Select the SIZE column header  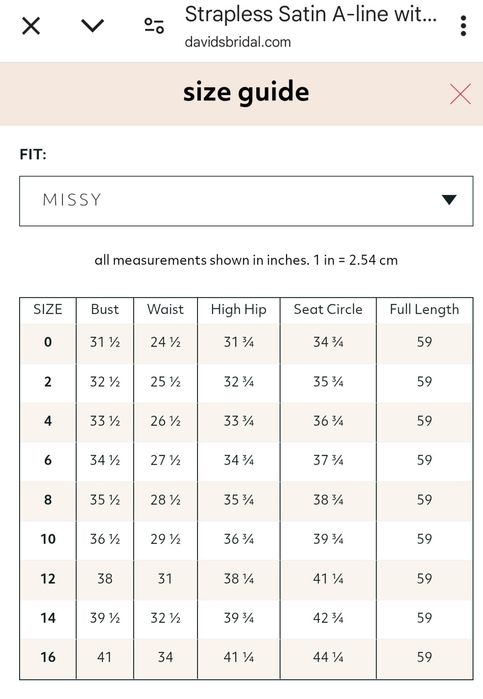coord(48,309)
